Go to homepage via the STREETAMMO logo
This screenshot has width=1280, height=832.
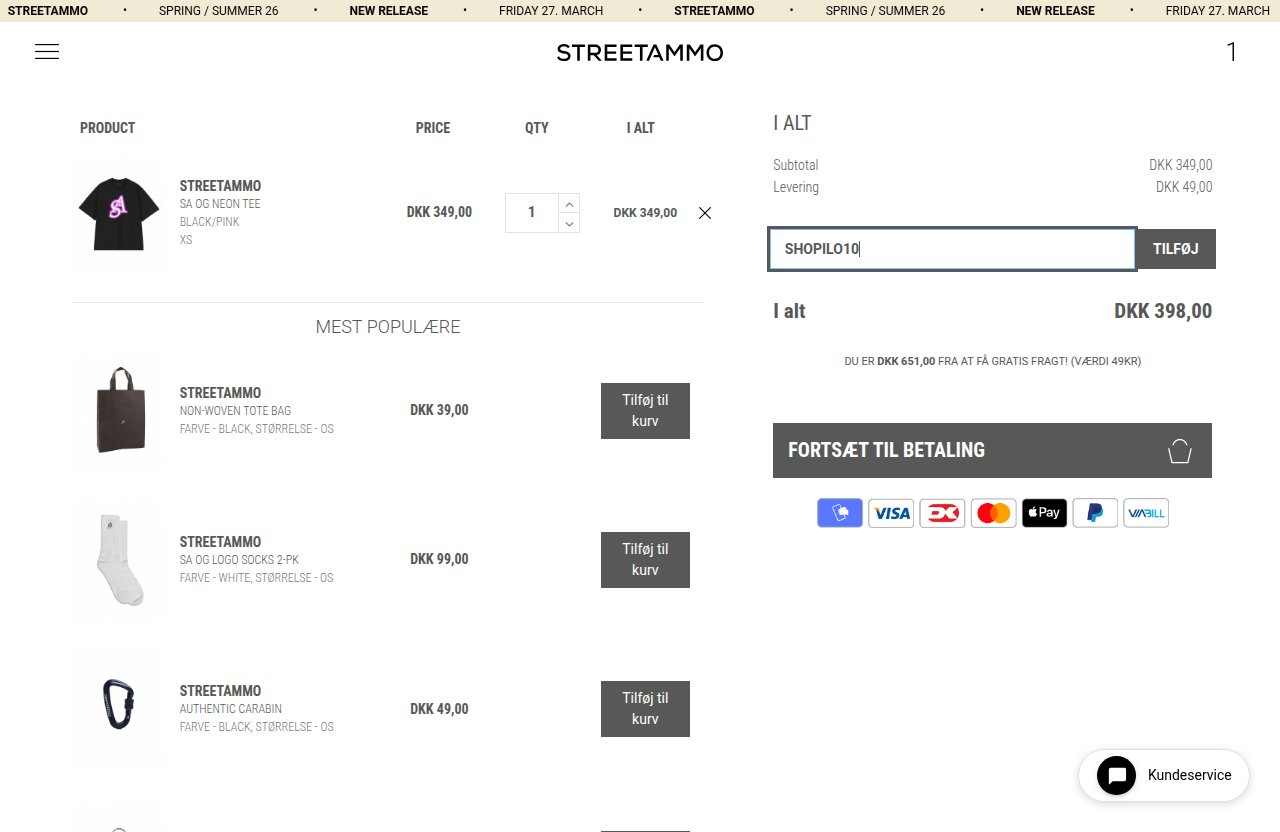pos(640,53)
